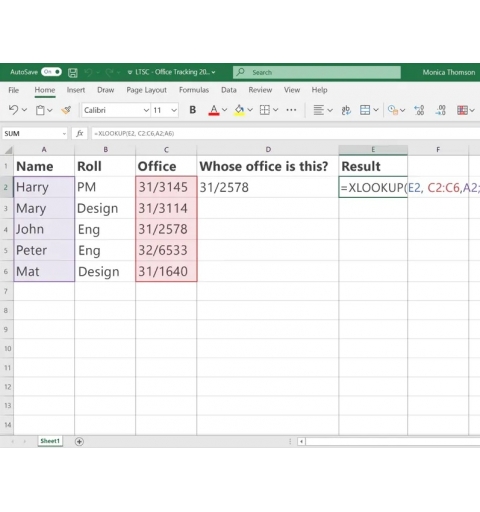Click the number format icon
This screenshot has width=480, height=512.
coord(393,110)
